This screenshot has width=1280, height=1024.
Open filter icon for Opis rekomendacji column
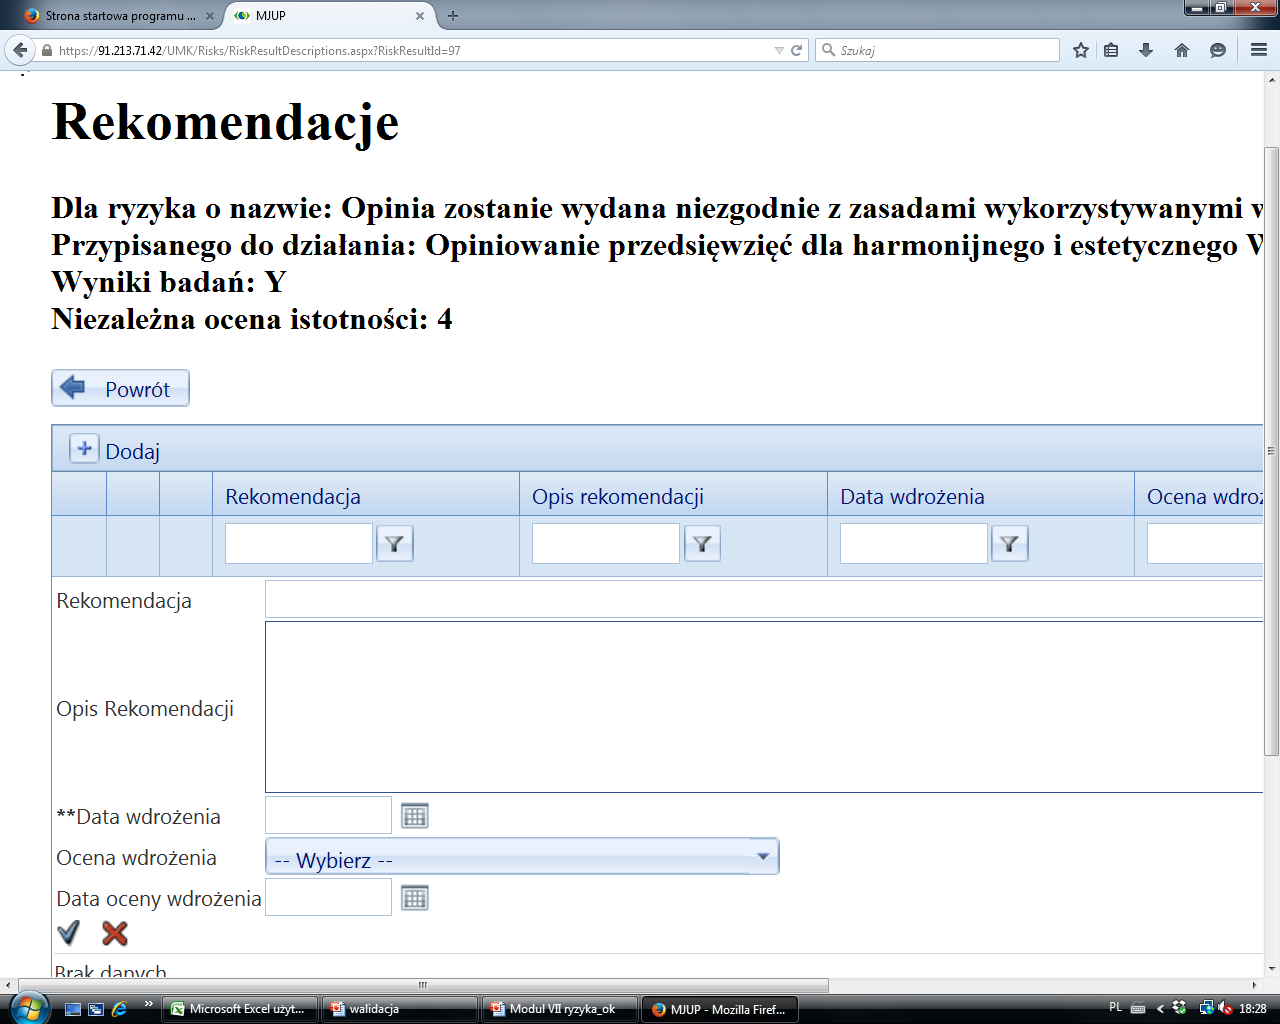(x=703, y=544)
